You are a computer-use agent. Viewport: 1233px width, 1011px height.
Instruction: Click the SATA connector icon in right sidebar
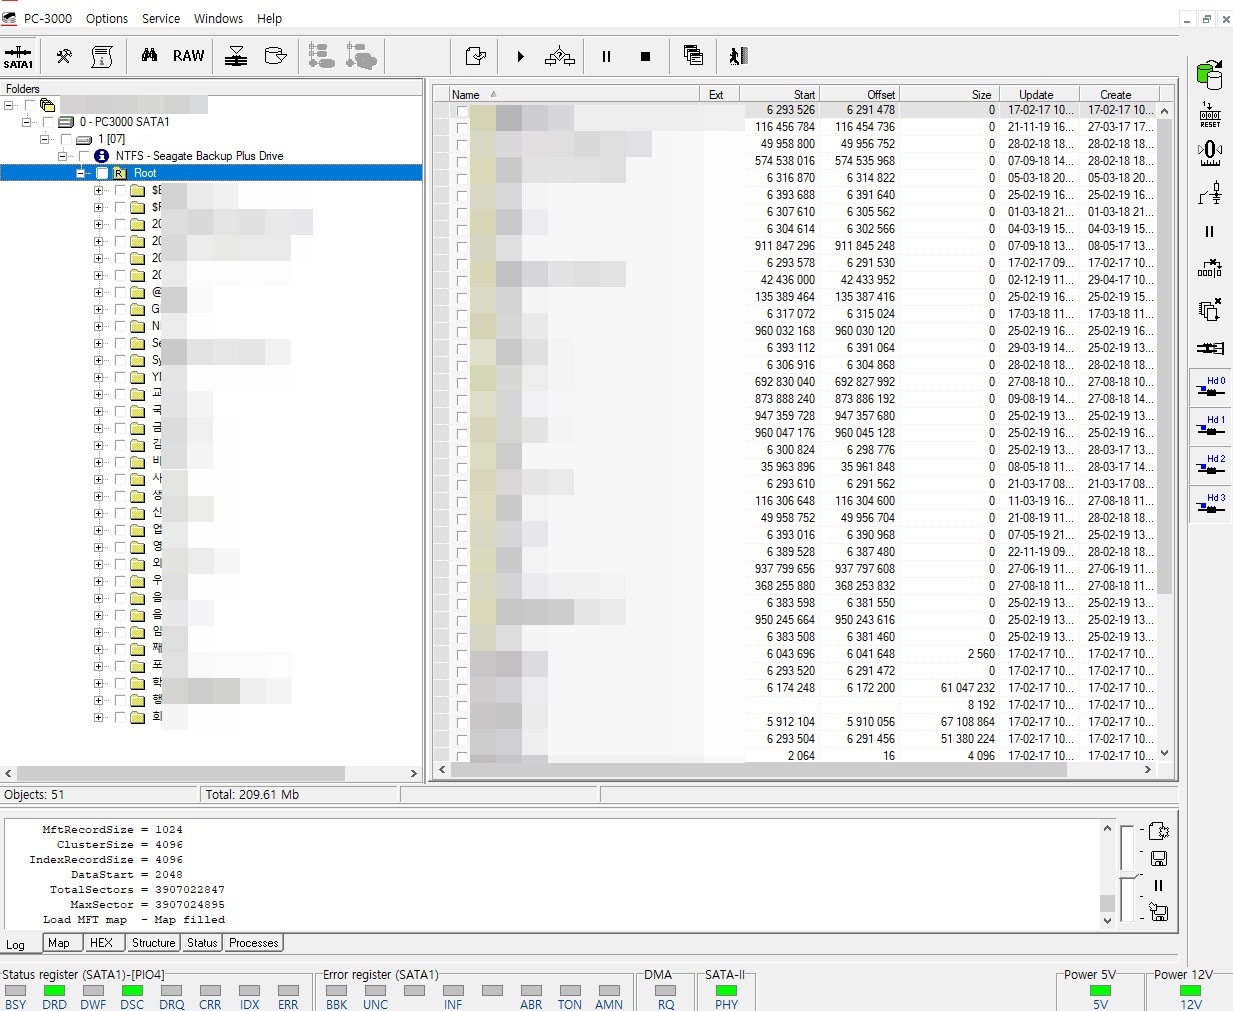point(1210,348)
